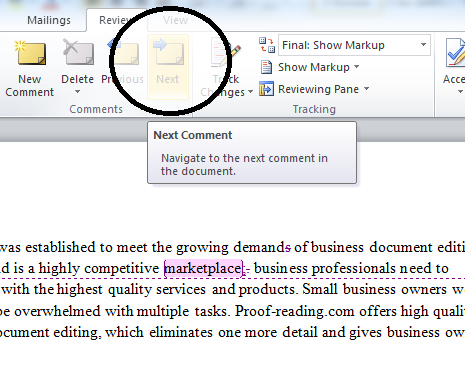Click the Show Markup document icon
Image resolution: width=465 pixels, height=370 pixels.
(266, 67)
